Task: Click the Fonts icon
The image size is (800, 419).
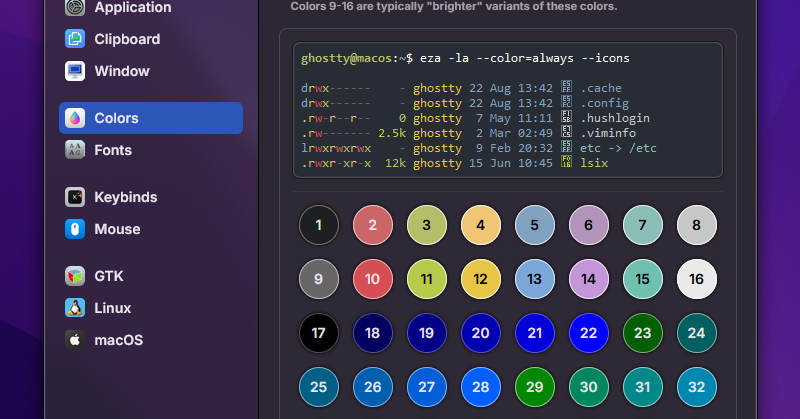Action: 75,150
